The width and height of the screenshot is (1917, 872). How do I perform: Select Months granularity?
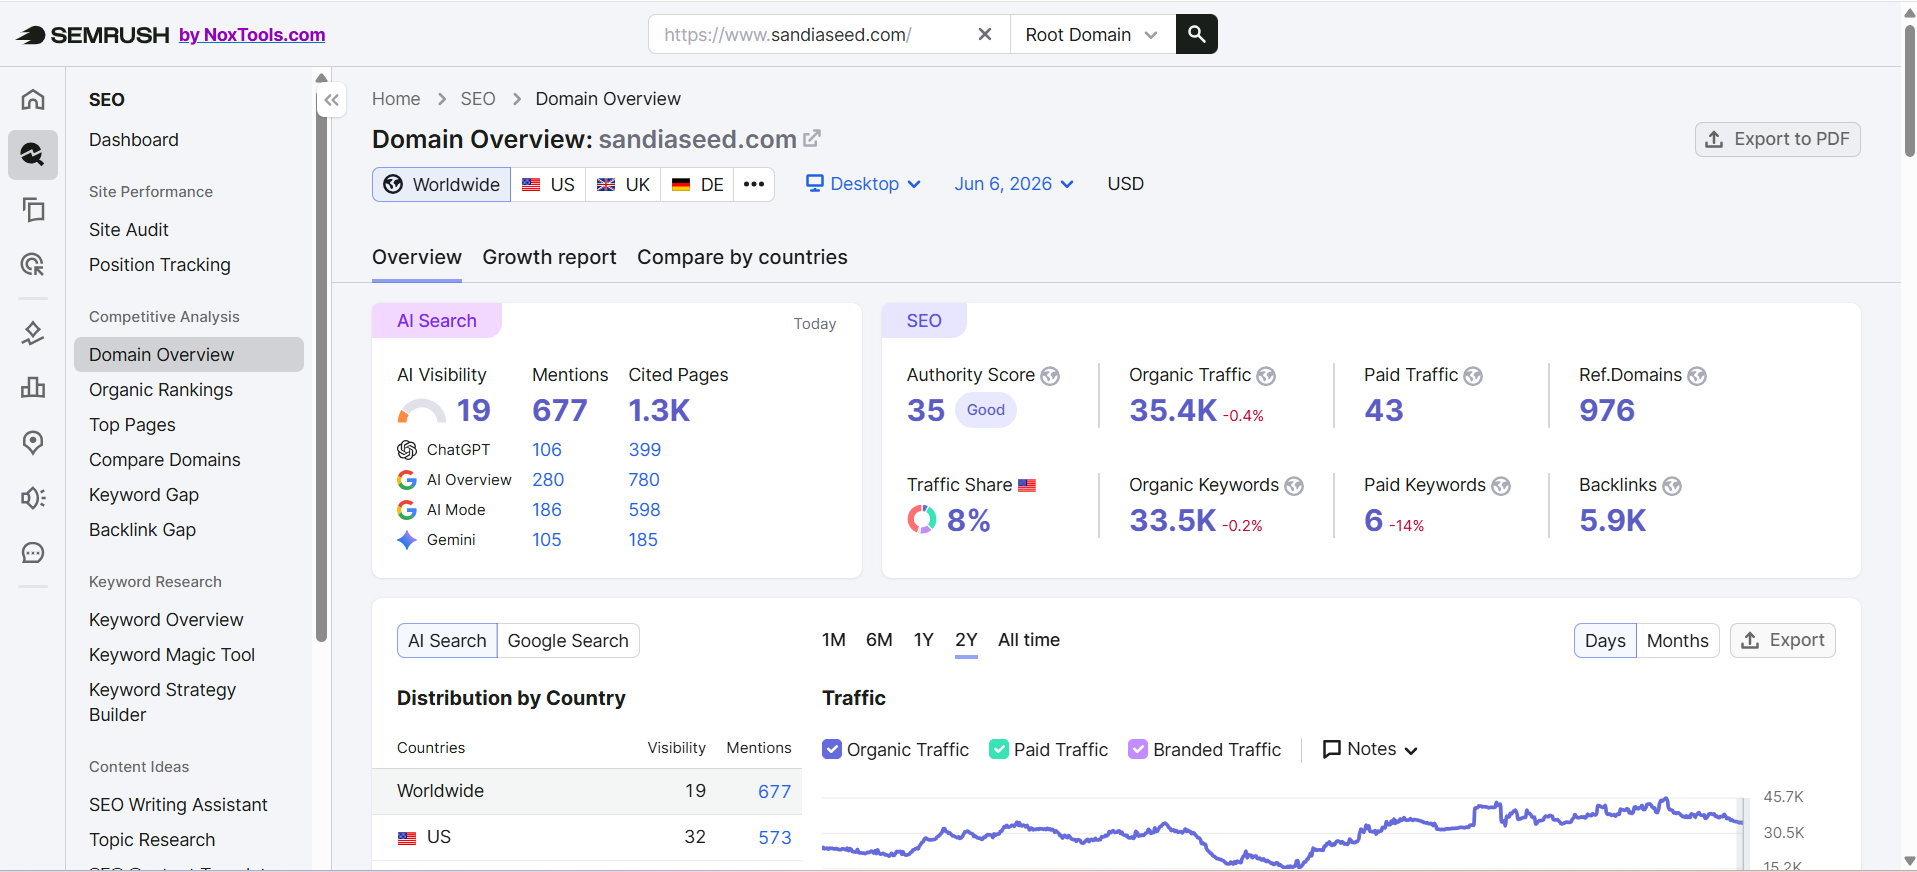click(1677, 641)
